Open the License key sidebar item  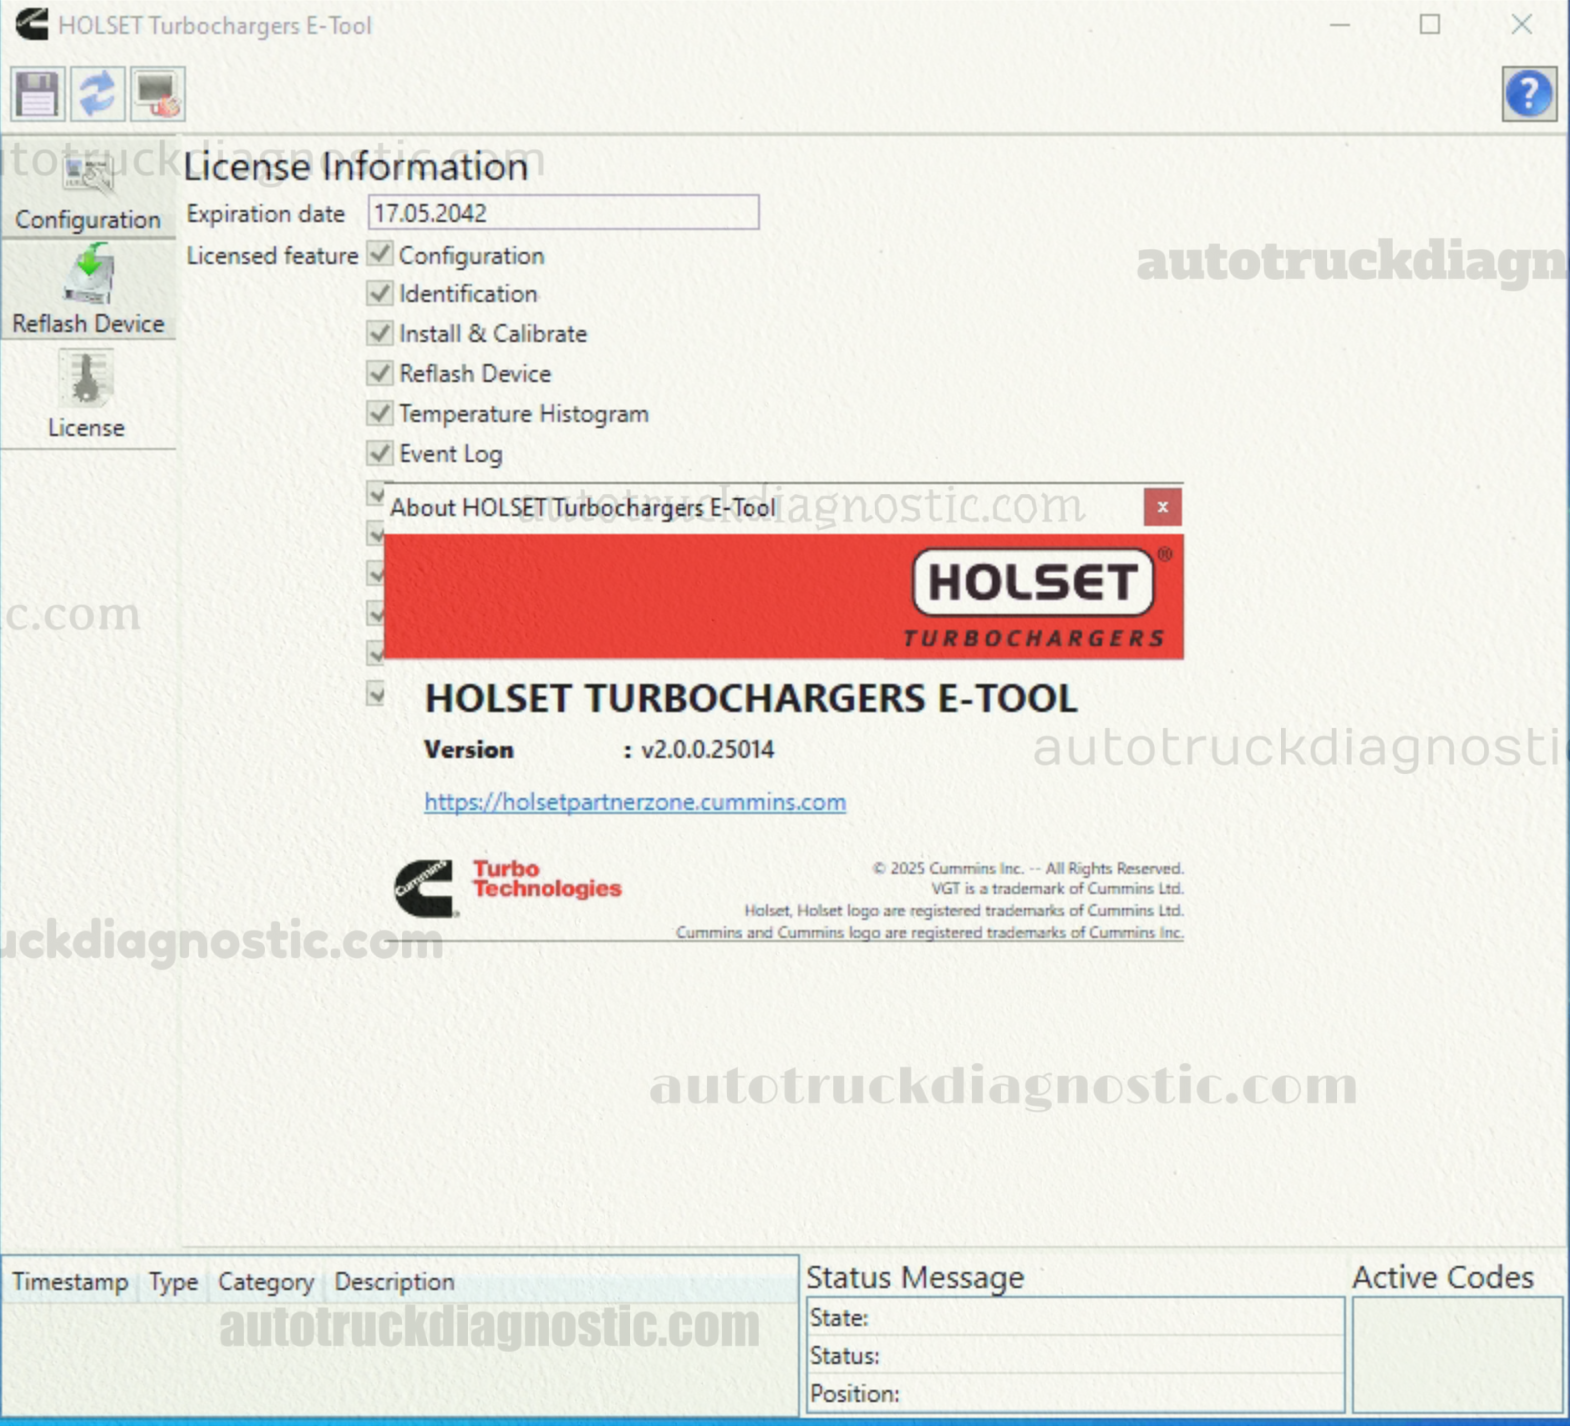click(87, 397)
